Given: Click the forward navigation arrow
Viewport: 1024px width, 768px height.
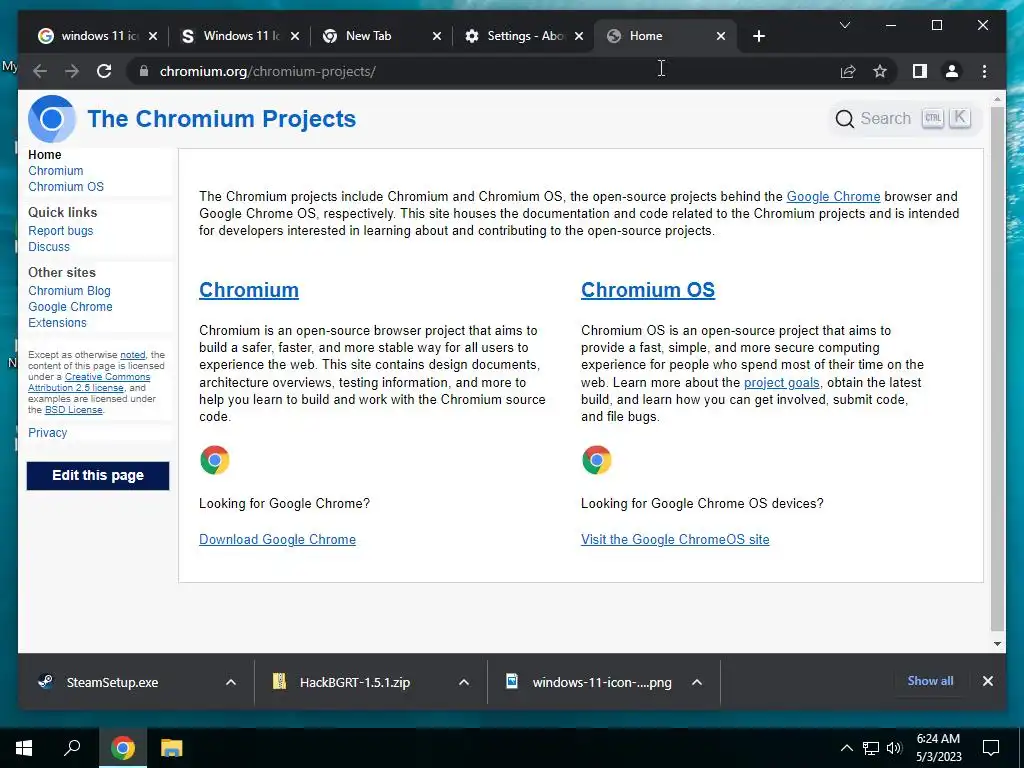Looking at the screenshot, I should [x=72, y=71].
